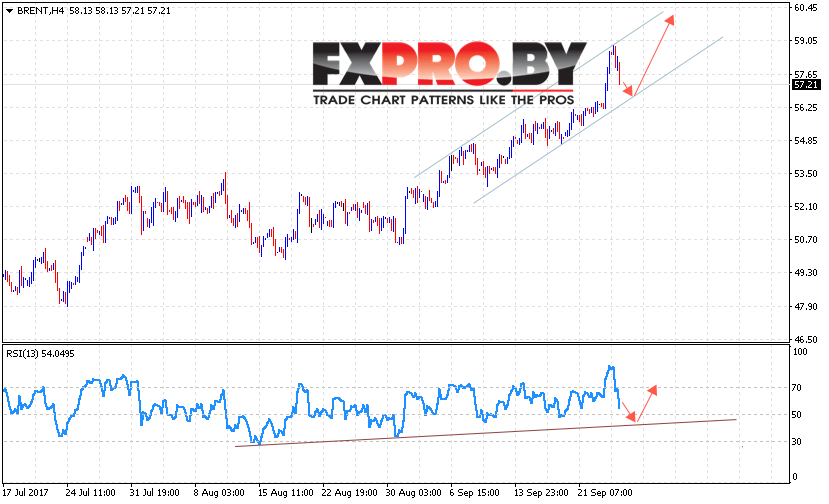Screen dimensions: 829x504
Task: Click the blue RSI indicator line
Action: click(x=312, y=405)
